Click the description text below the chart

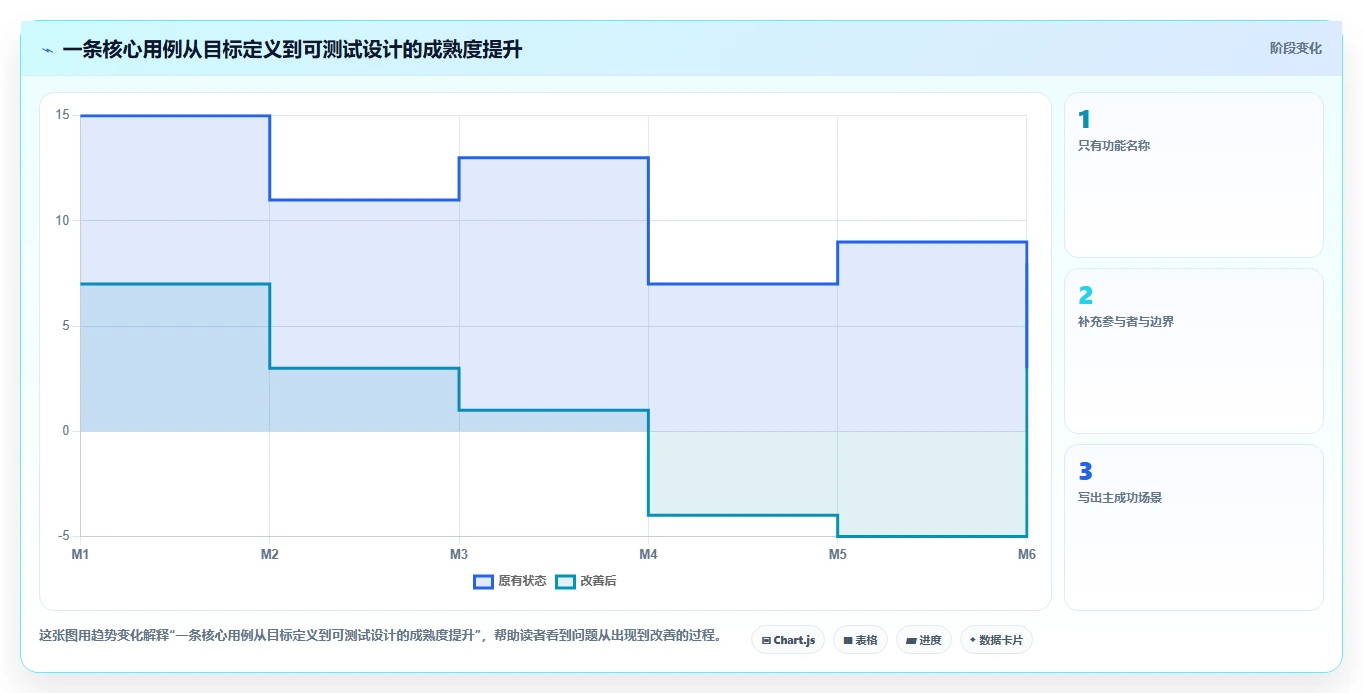click(x=380, y=636)
